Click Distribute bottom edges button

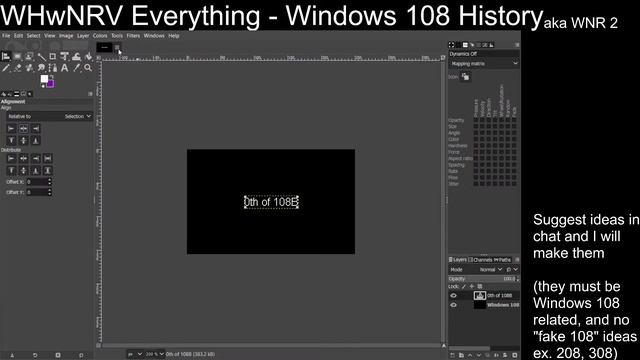(x=36, y=170)
